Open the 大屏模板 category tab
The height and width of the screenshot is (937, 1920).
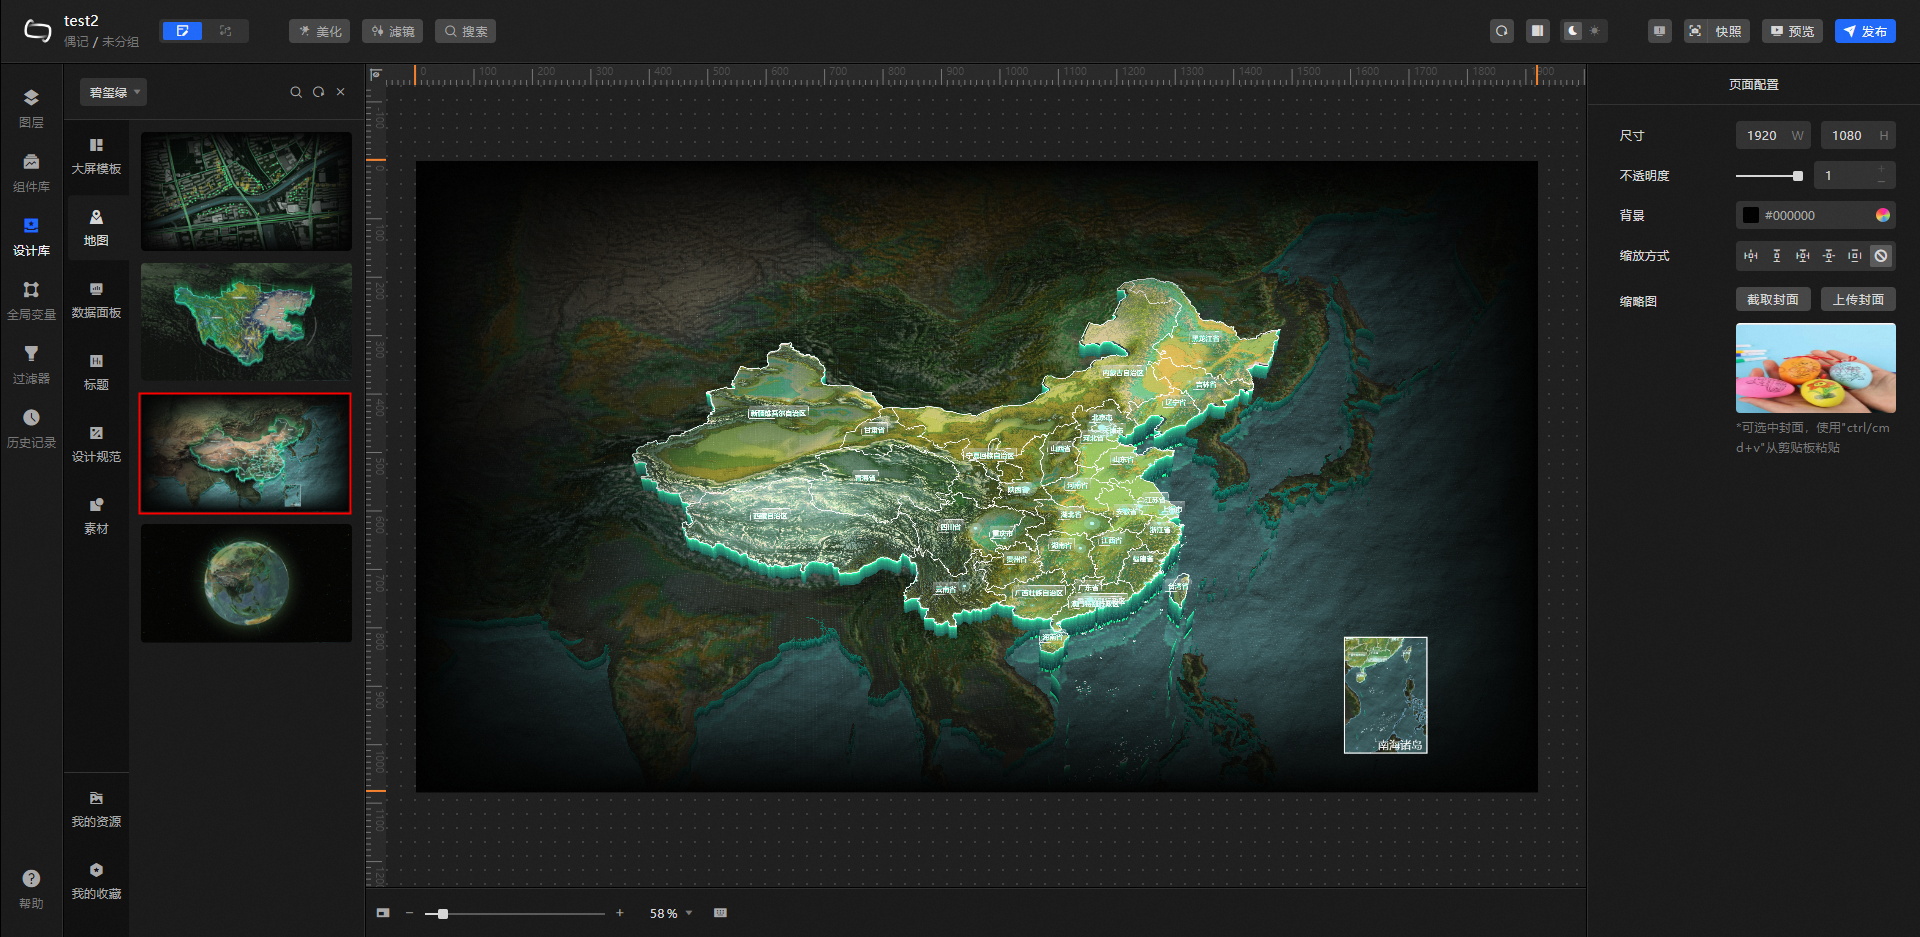(96, 157)
